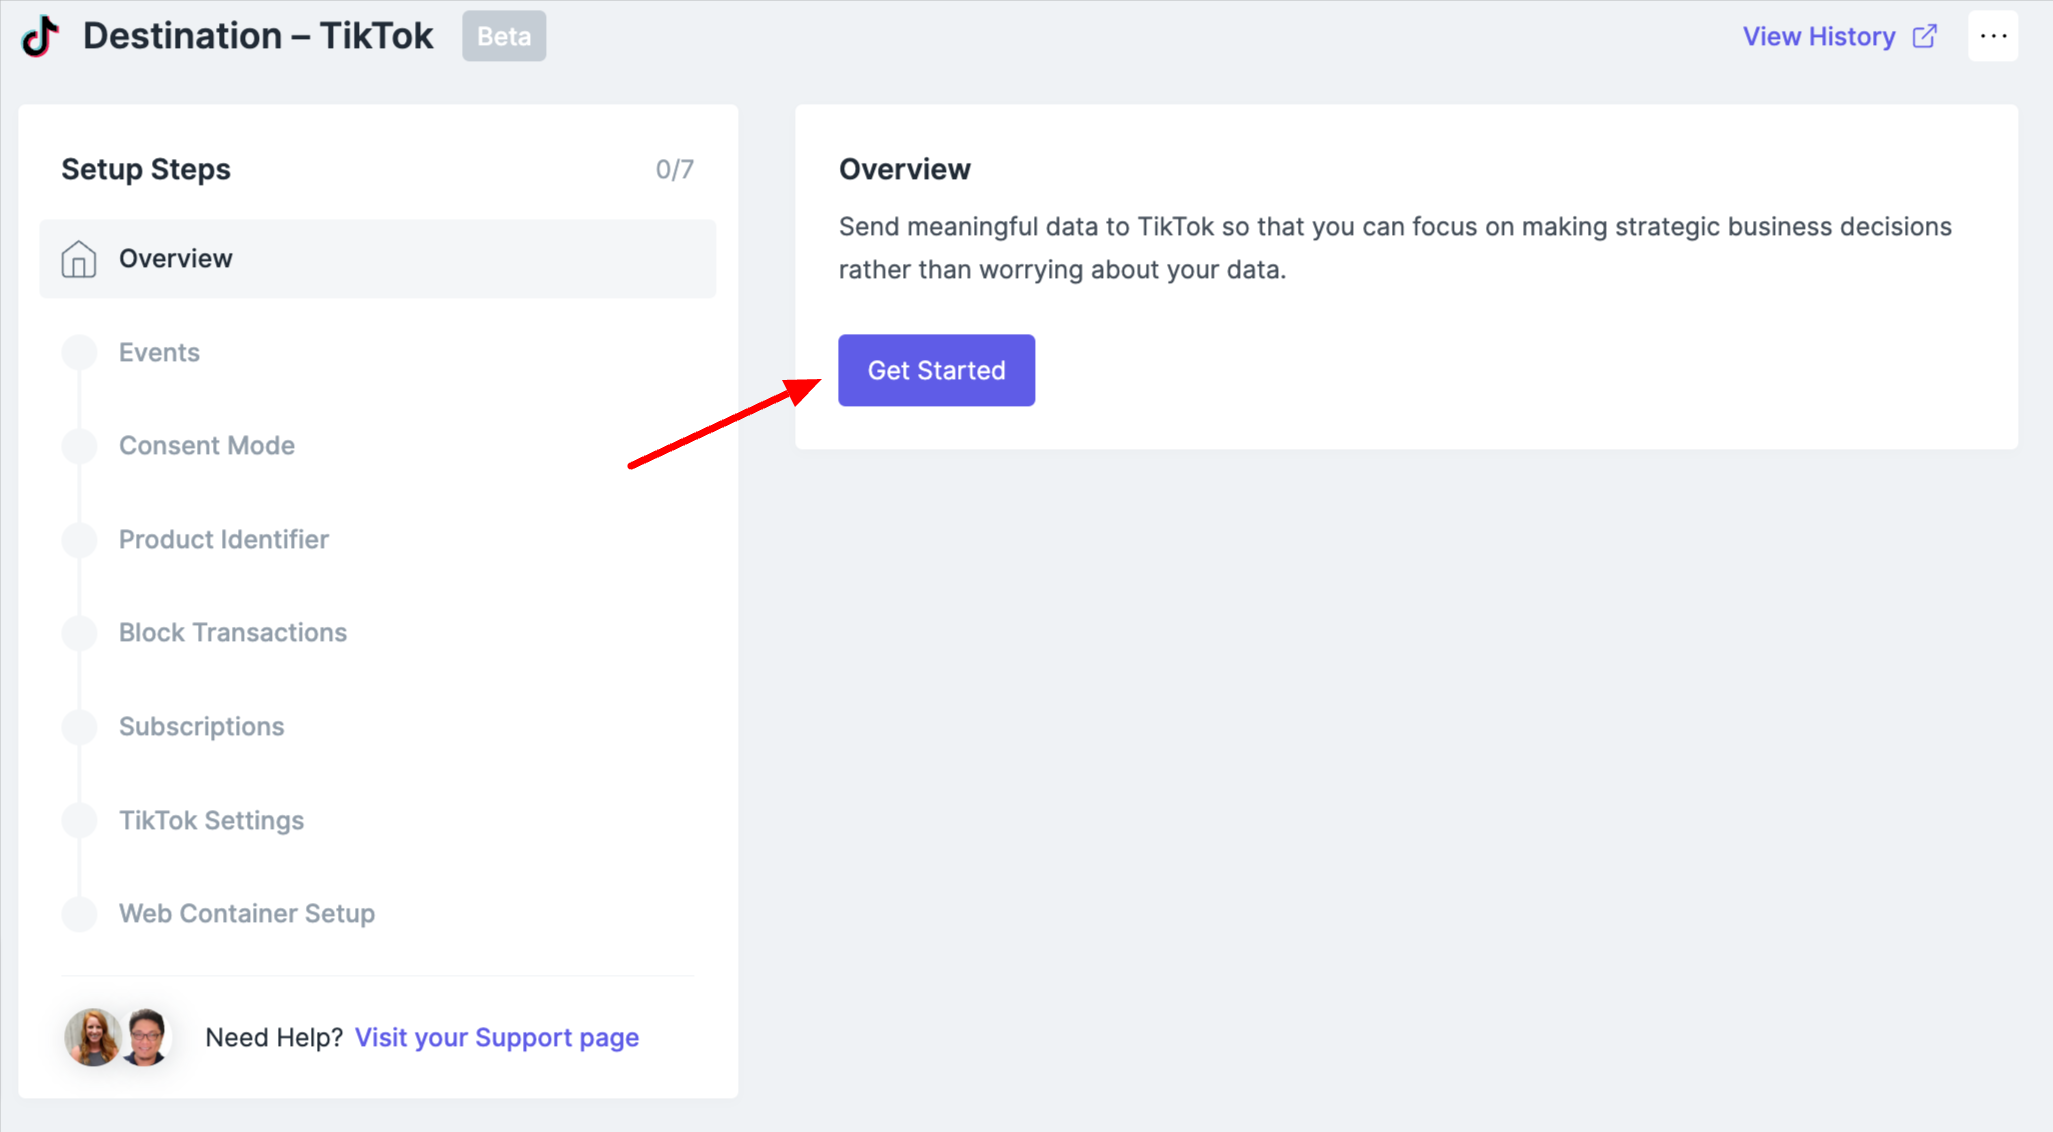Screen dimensions: 2053x1132
Task: Expand the Events setup step
Action: tap(159, 352)
